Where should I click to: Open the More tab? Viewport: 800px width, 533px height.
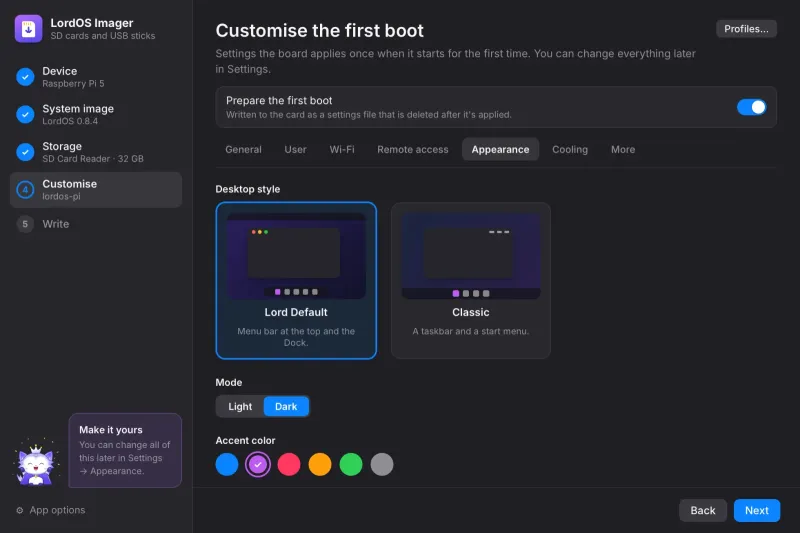point(623,149)
